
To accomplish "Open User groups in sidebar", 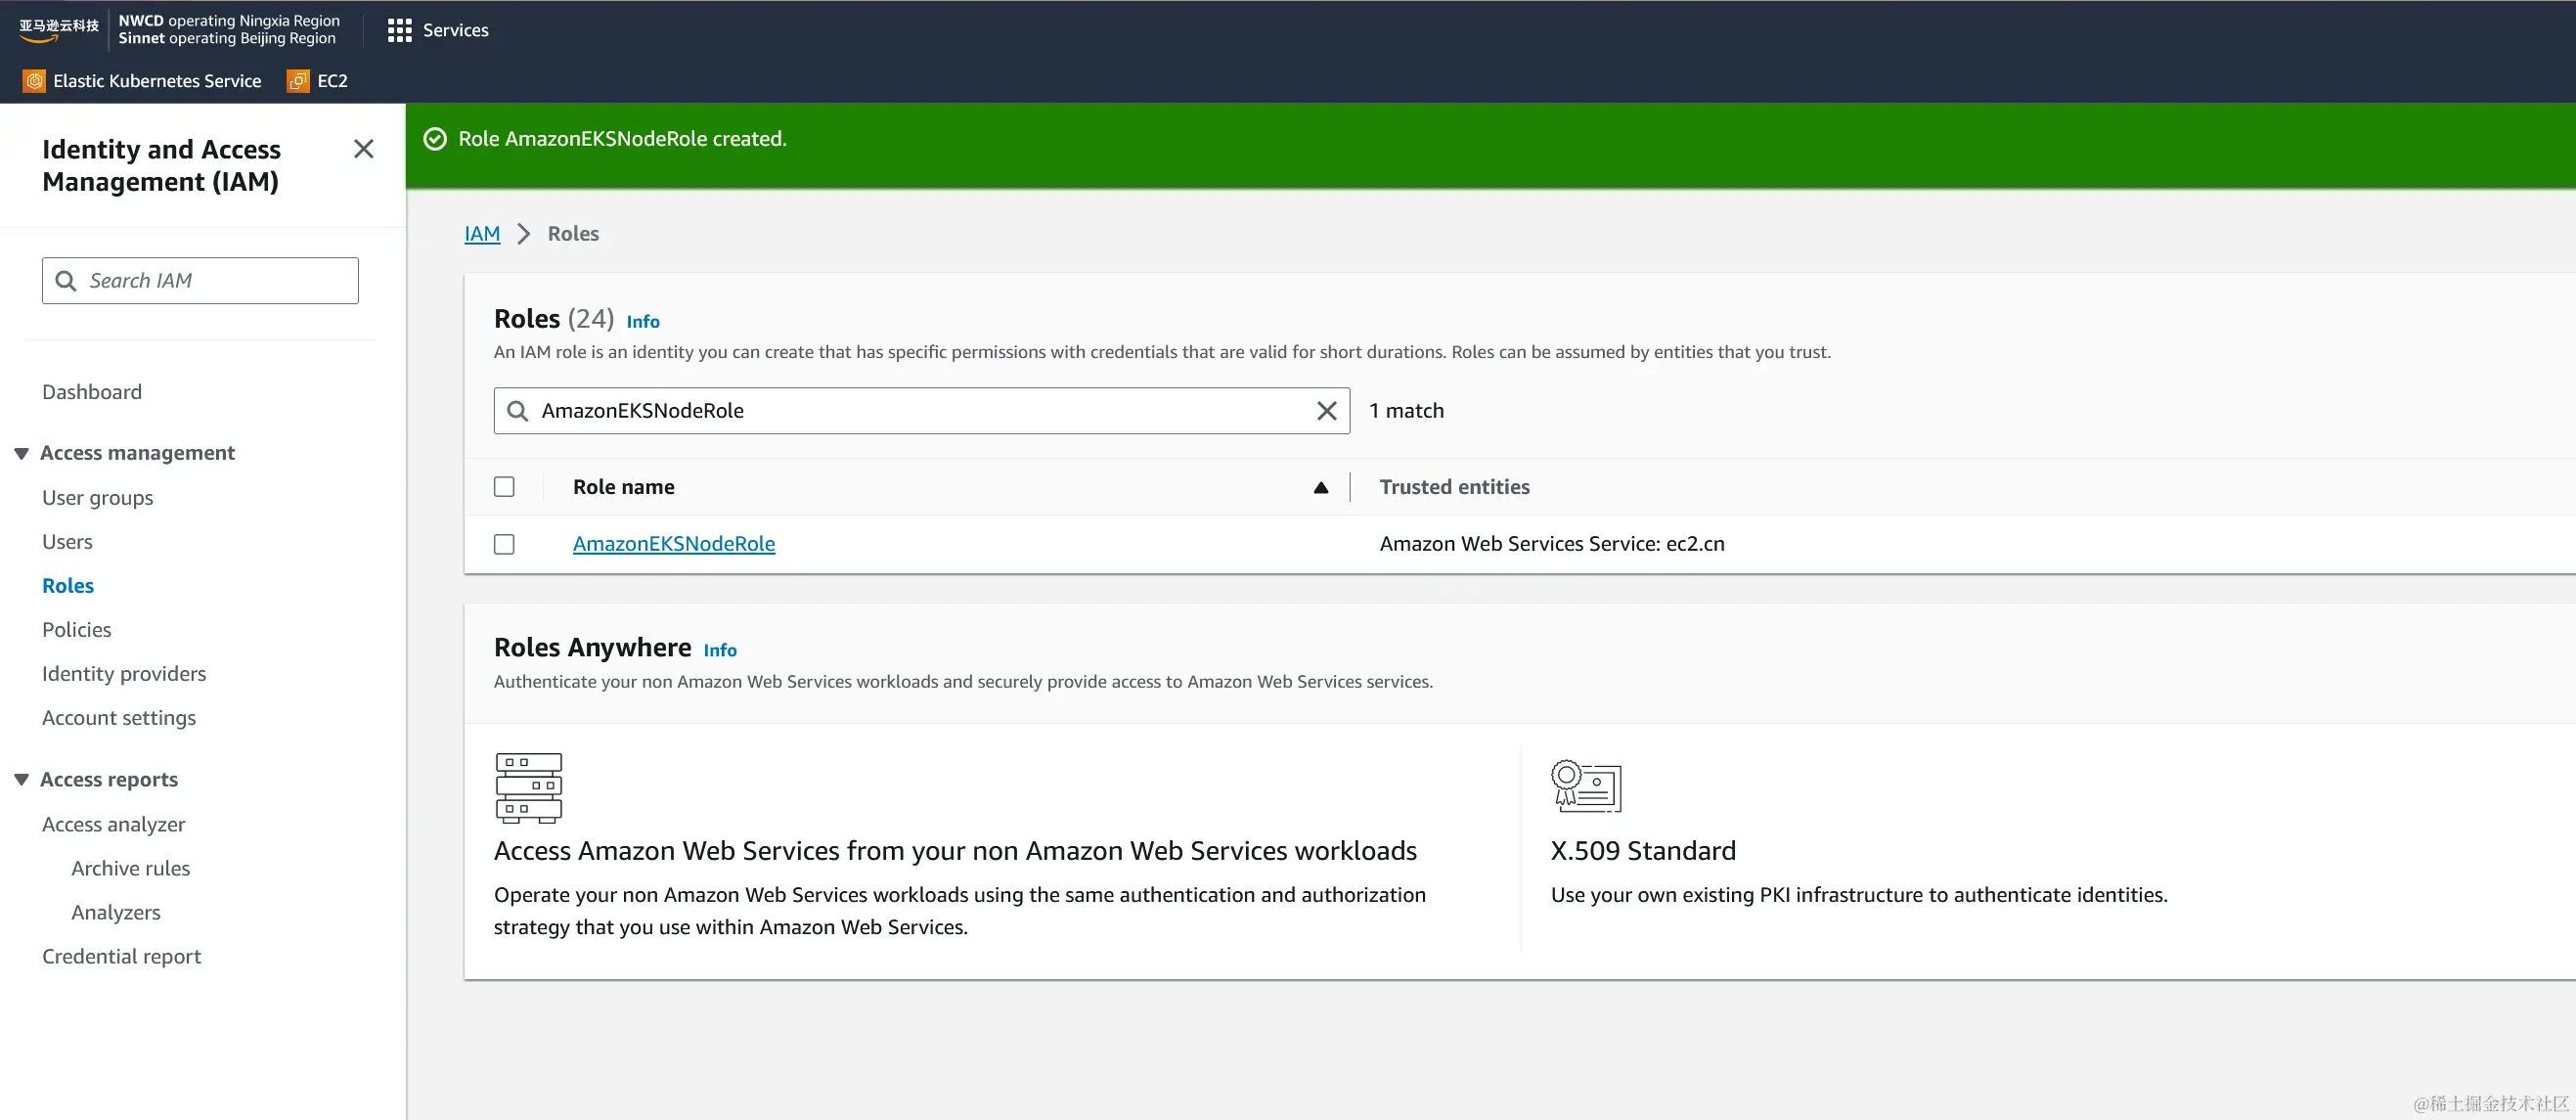I will tap(98, 498).
